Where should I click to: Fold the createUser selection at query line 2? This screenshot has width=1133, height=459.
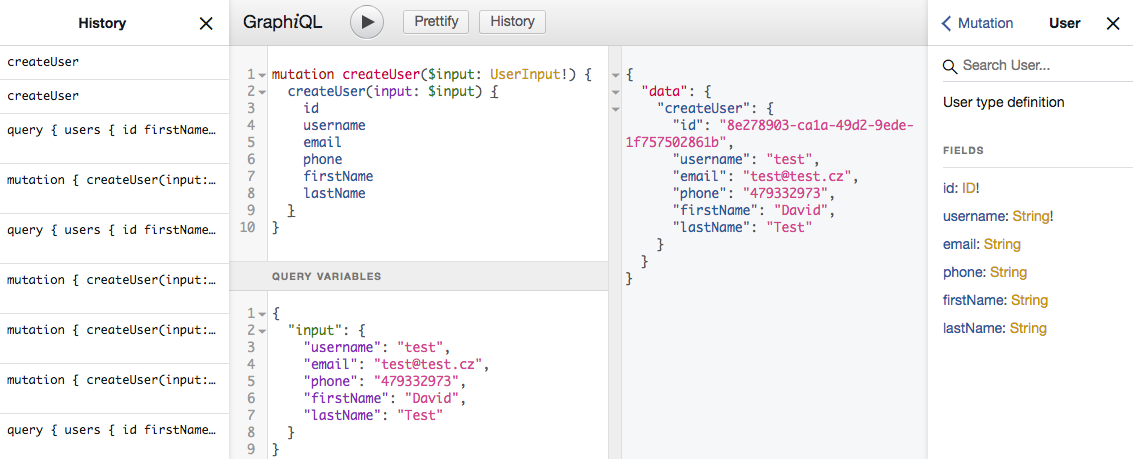click(x=262, y=93)
